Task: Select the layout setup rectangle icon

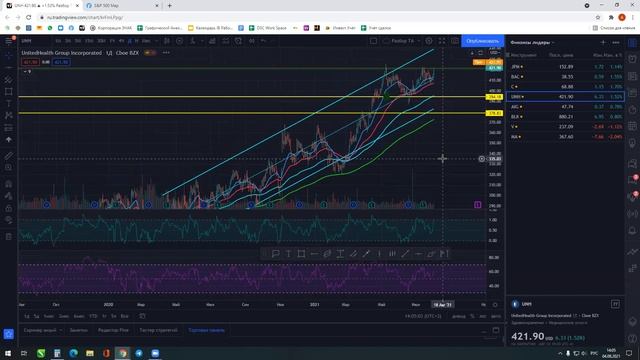Action: pos(373,41)
